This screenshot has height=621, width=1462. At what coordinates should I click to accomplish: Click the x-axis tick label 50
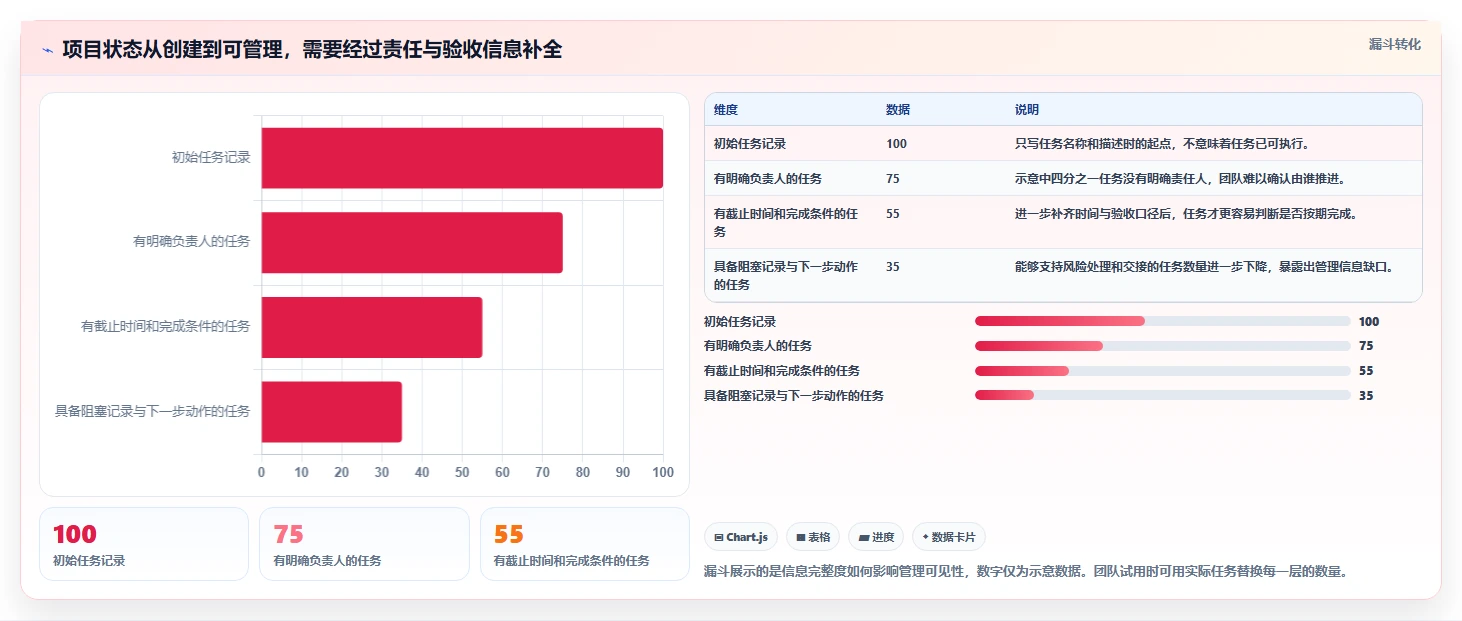click(462, 472)
